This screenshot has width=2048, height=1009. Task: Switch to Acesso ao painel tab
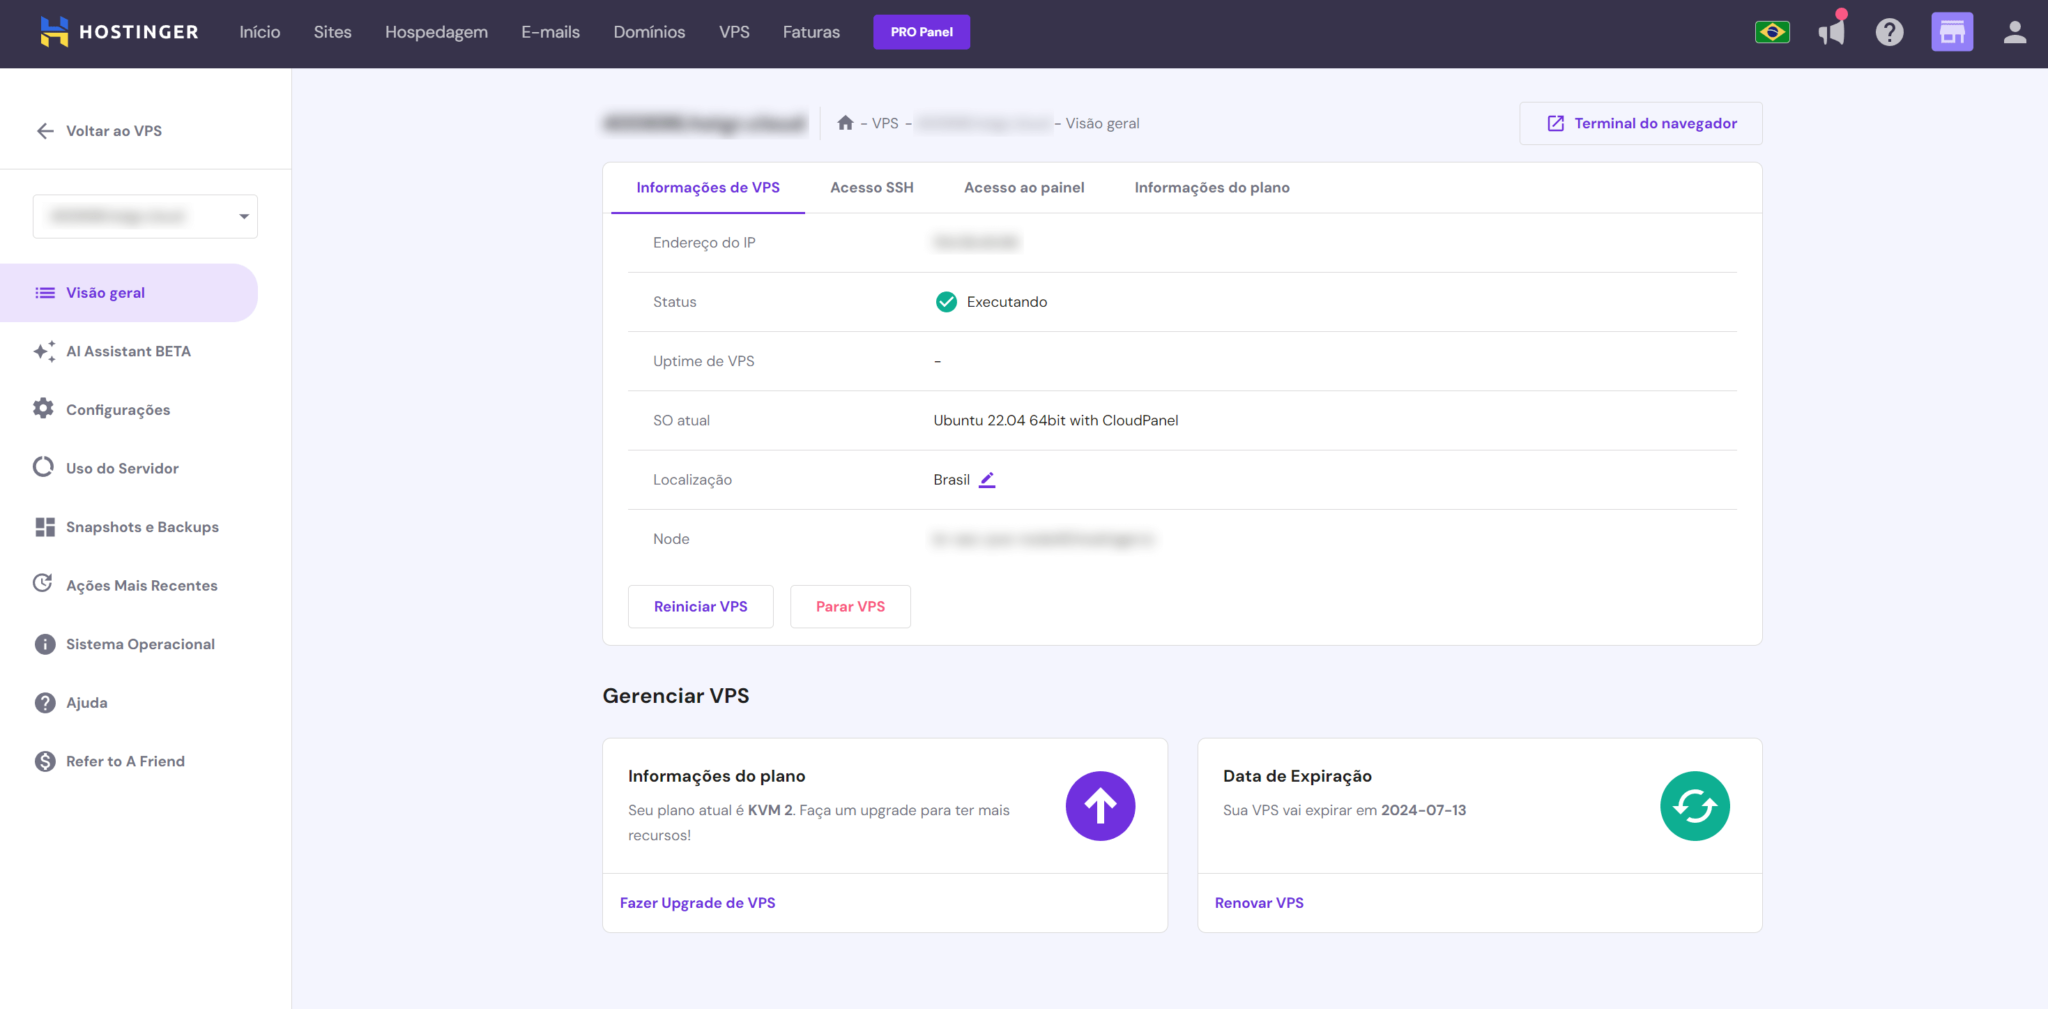coord(1024,188)
